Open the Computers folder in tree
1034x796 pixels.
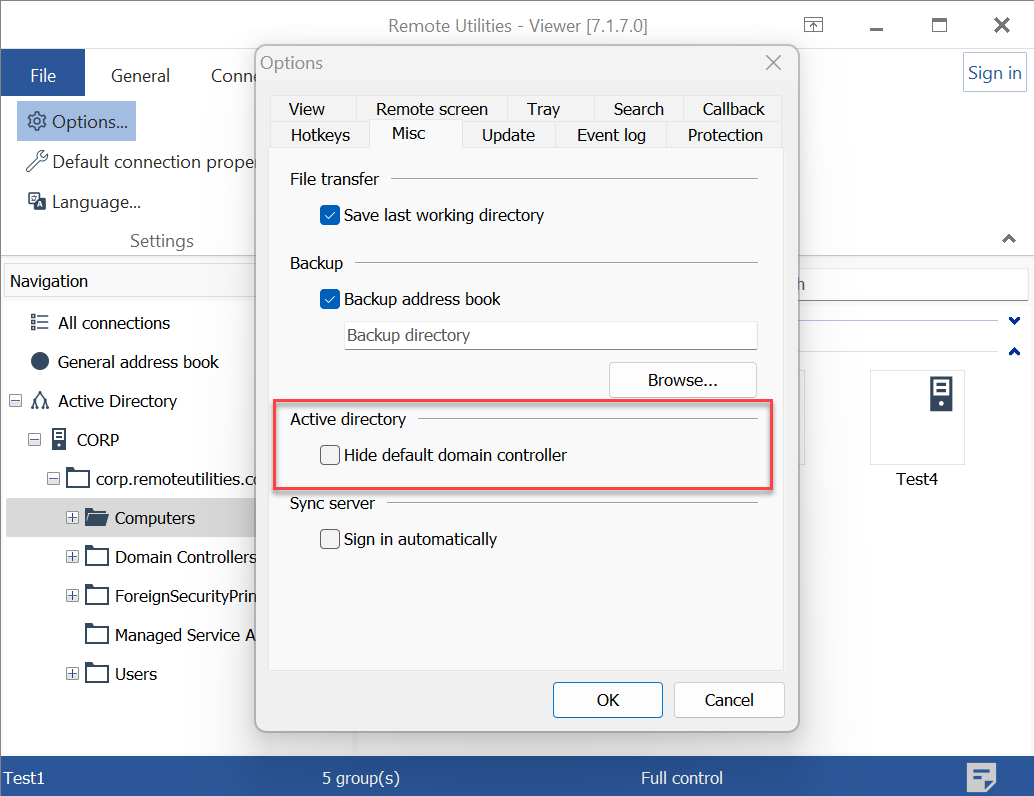coord(154,518)
